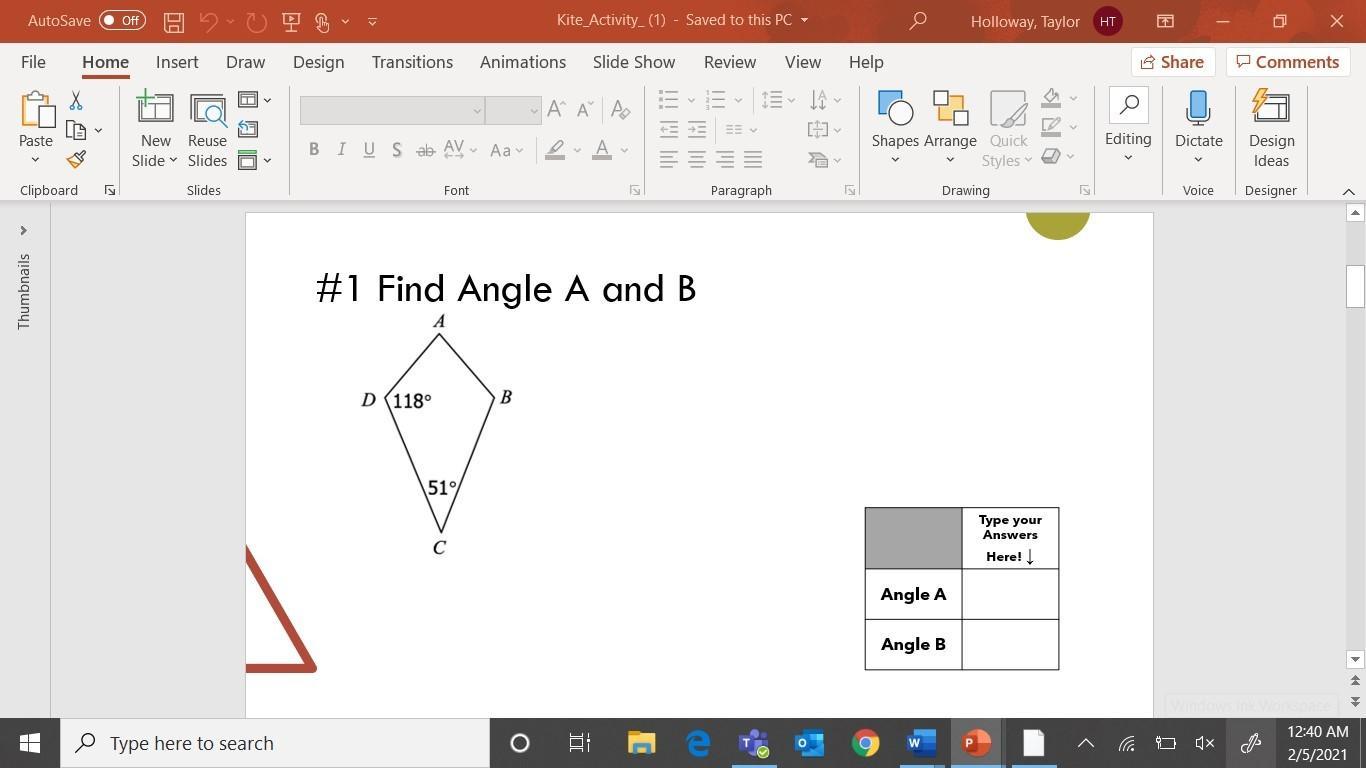Open the Animations tab
This screenshot has width=1366, height=768.
[523, 62]
